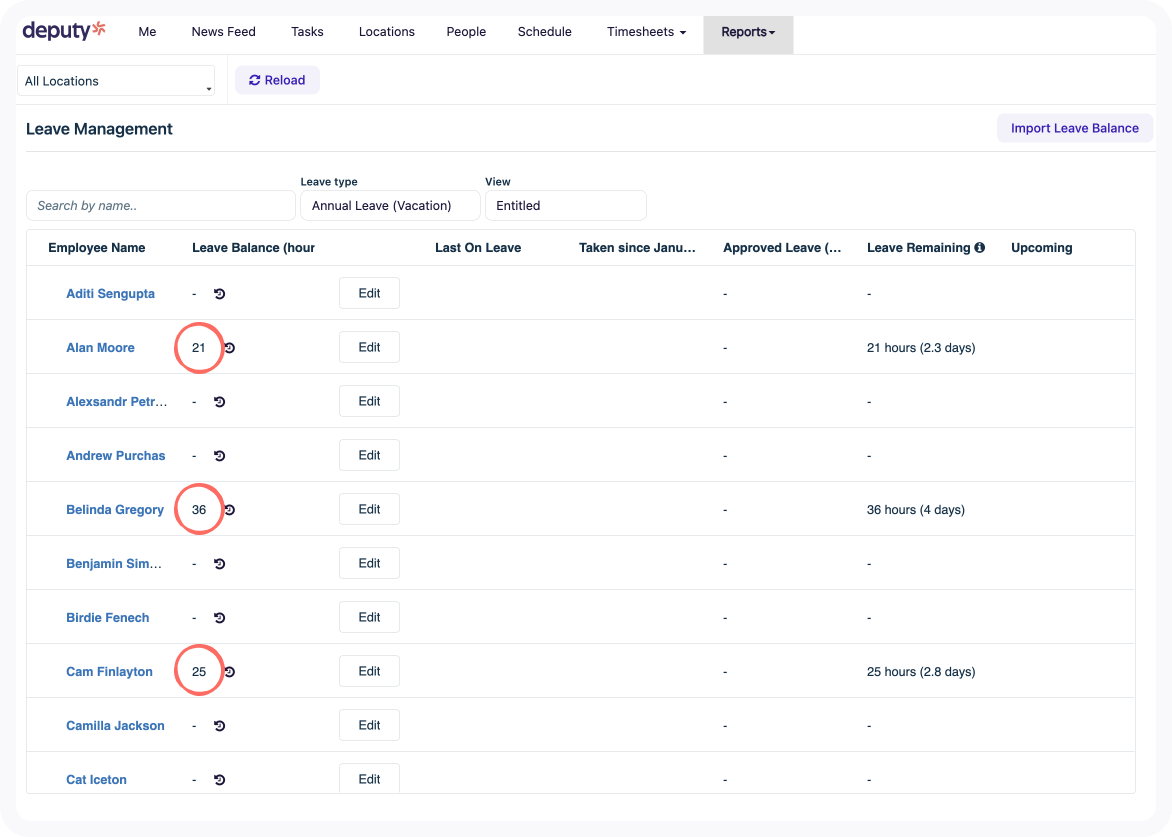Expand the Timesheets menu
This screenshot has width=1172, height=837.
pos(646,31)
